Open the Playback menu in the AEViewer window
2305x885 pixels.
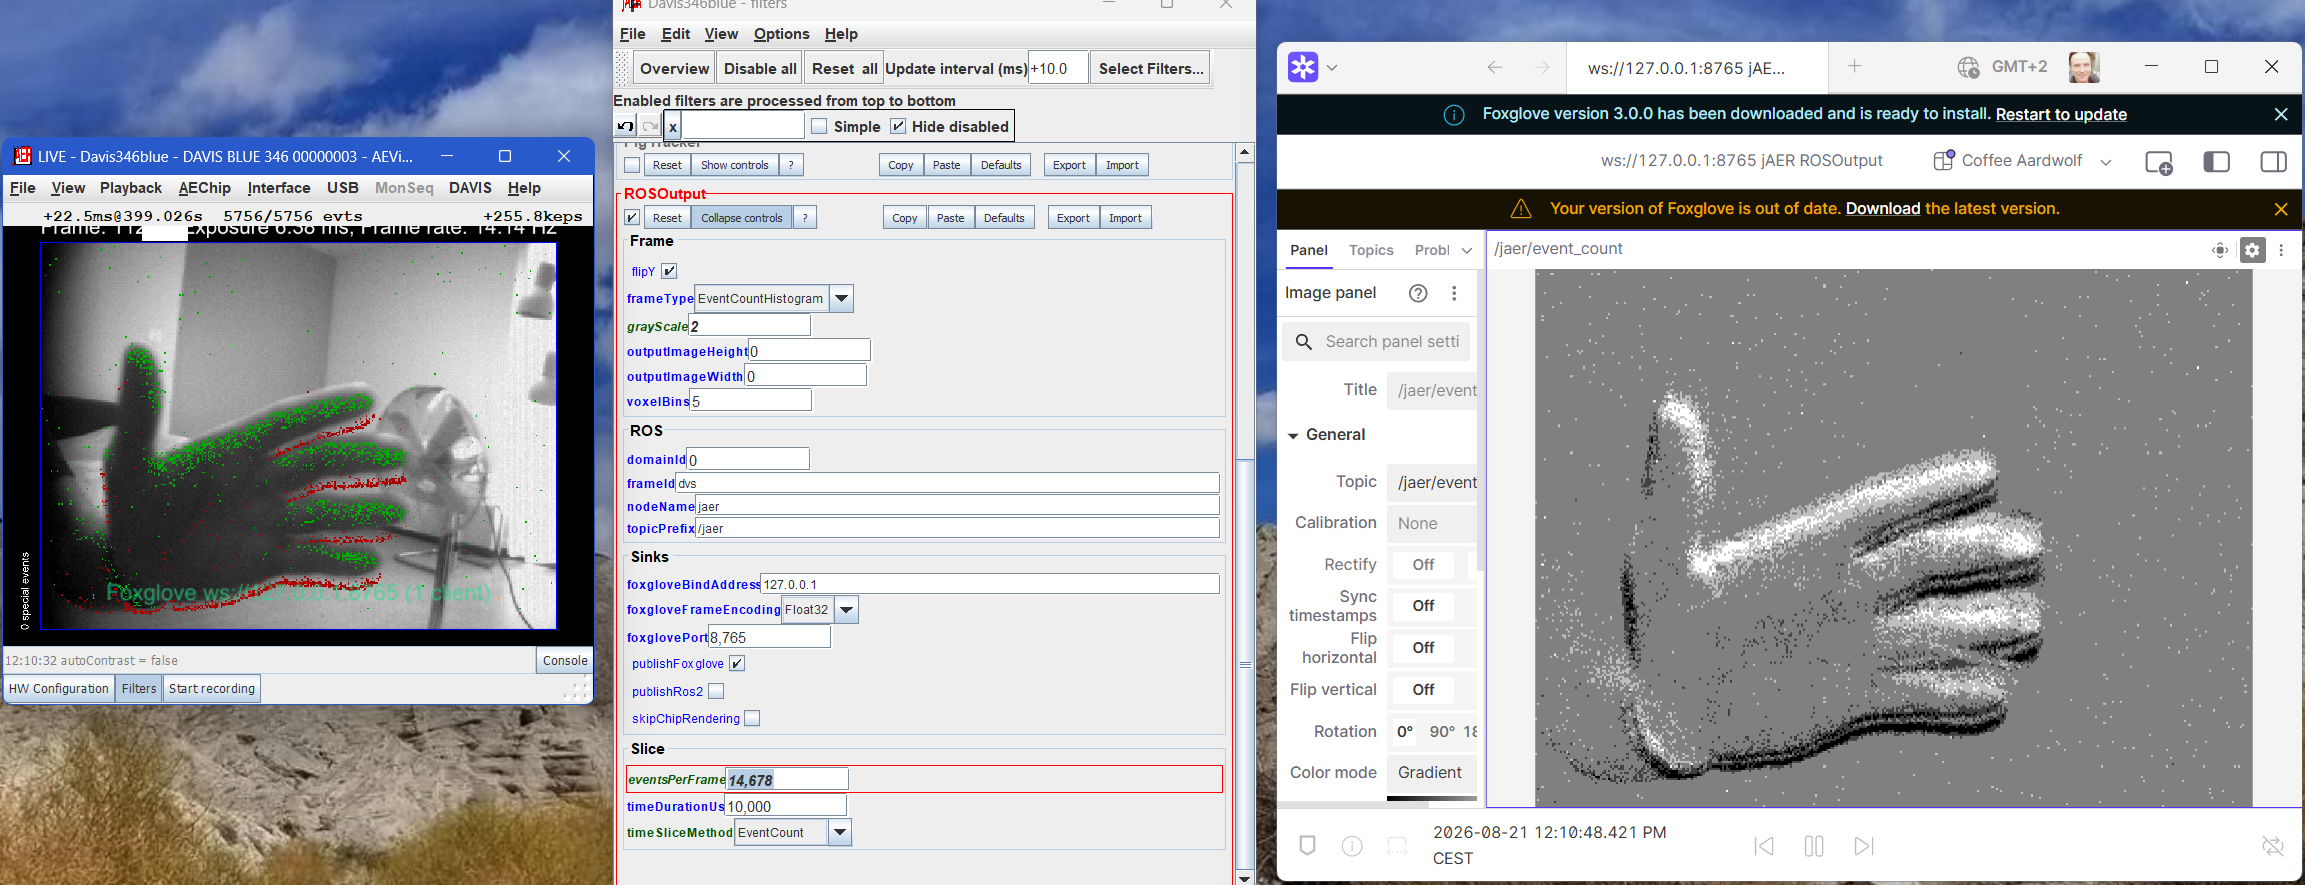131,188
